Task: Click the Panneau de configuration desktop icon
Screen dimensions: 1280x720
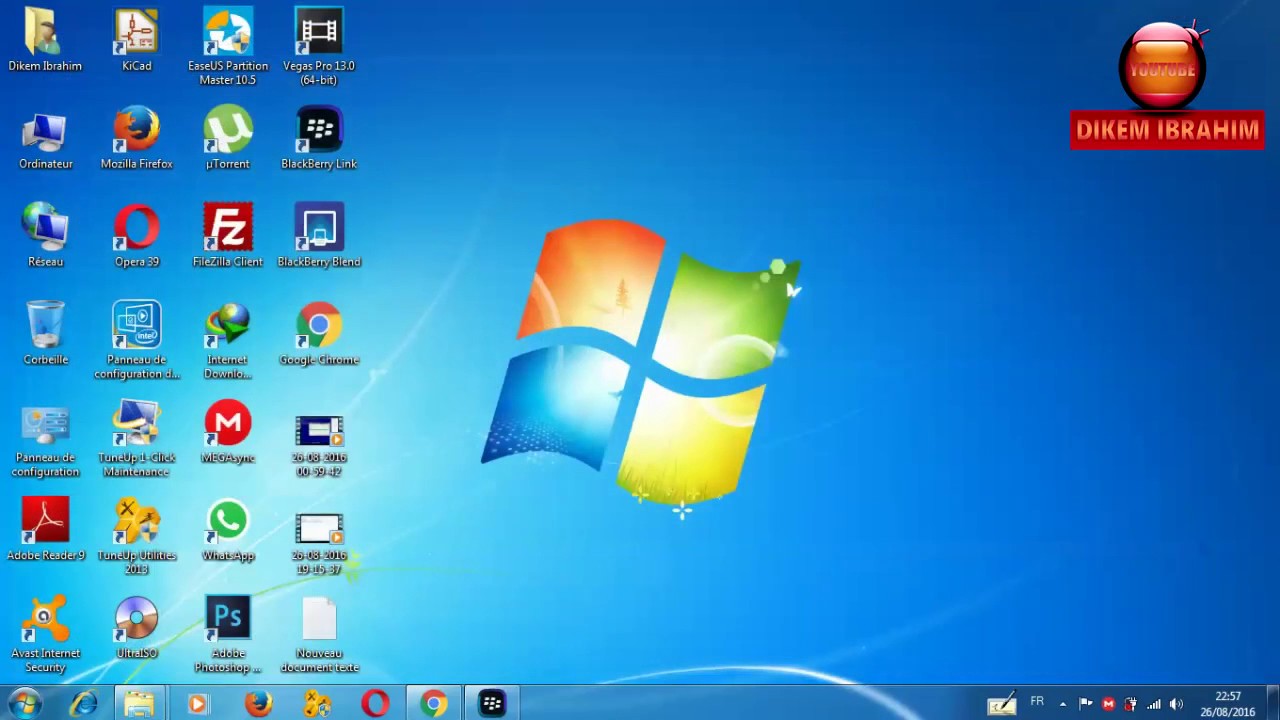Action: point(45,440)
